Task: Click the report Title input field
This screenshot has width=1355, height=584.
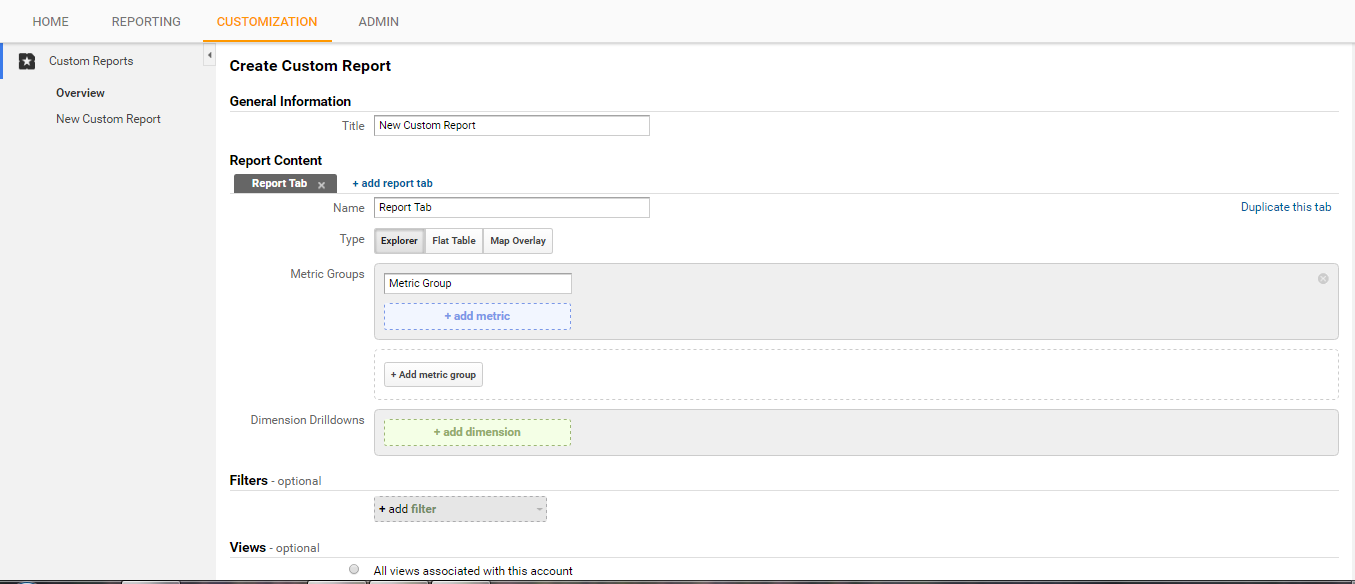Action: pos(512,126)
